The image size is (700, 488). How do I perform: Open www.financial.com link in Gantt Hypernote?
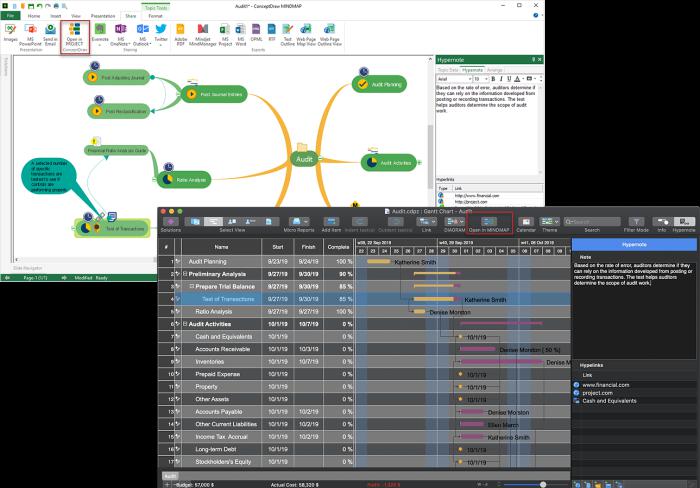605,385
